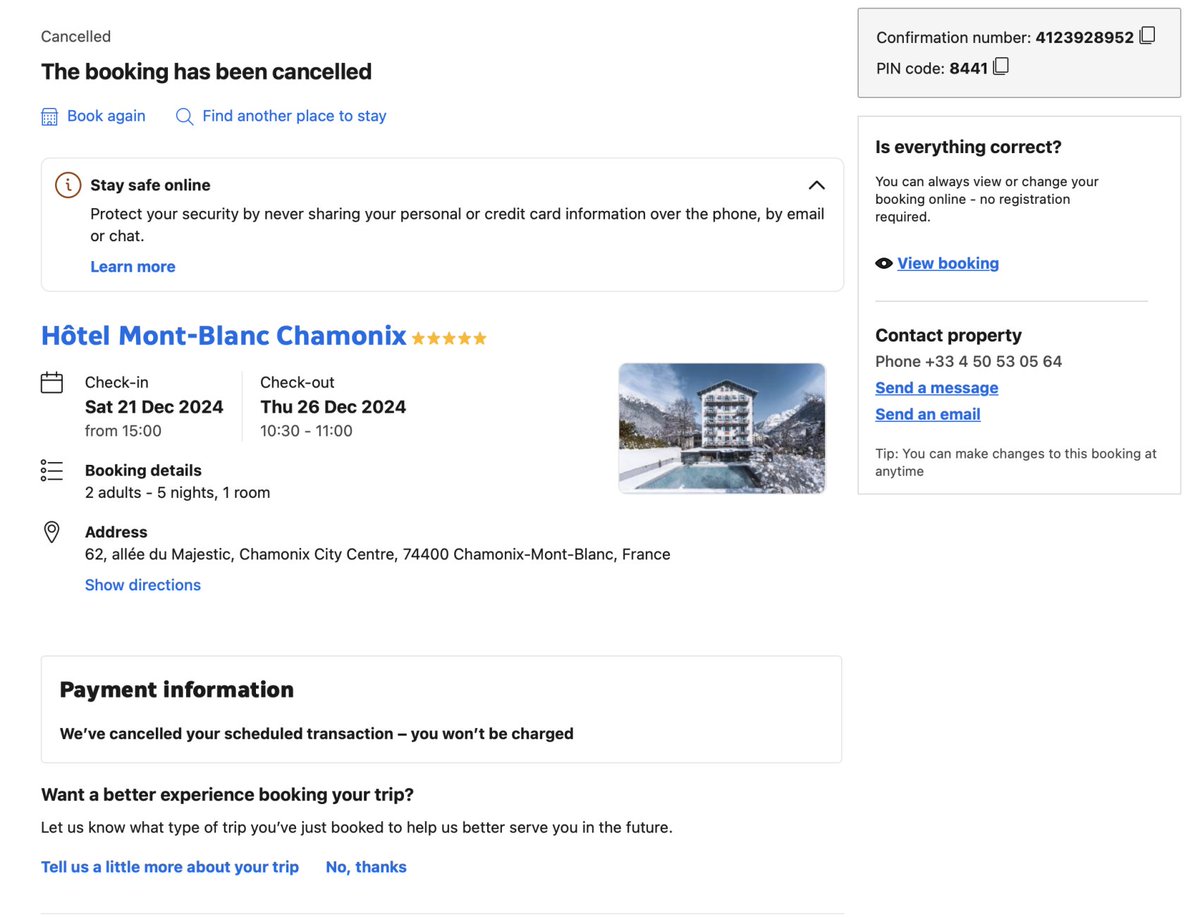Screen dimensions: 1200x917
Task: Collapse the Stay safe online notice
Action: click(x=816, y=185)
